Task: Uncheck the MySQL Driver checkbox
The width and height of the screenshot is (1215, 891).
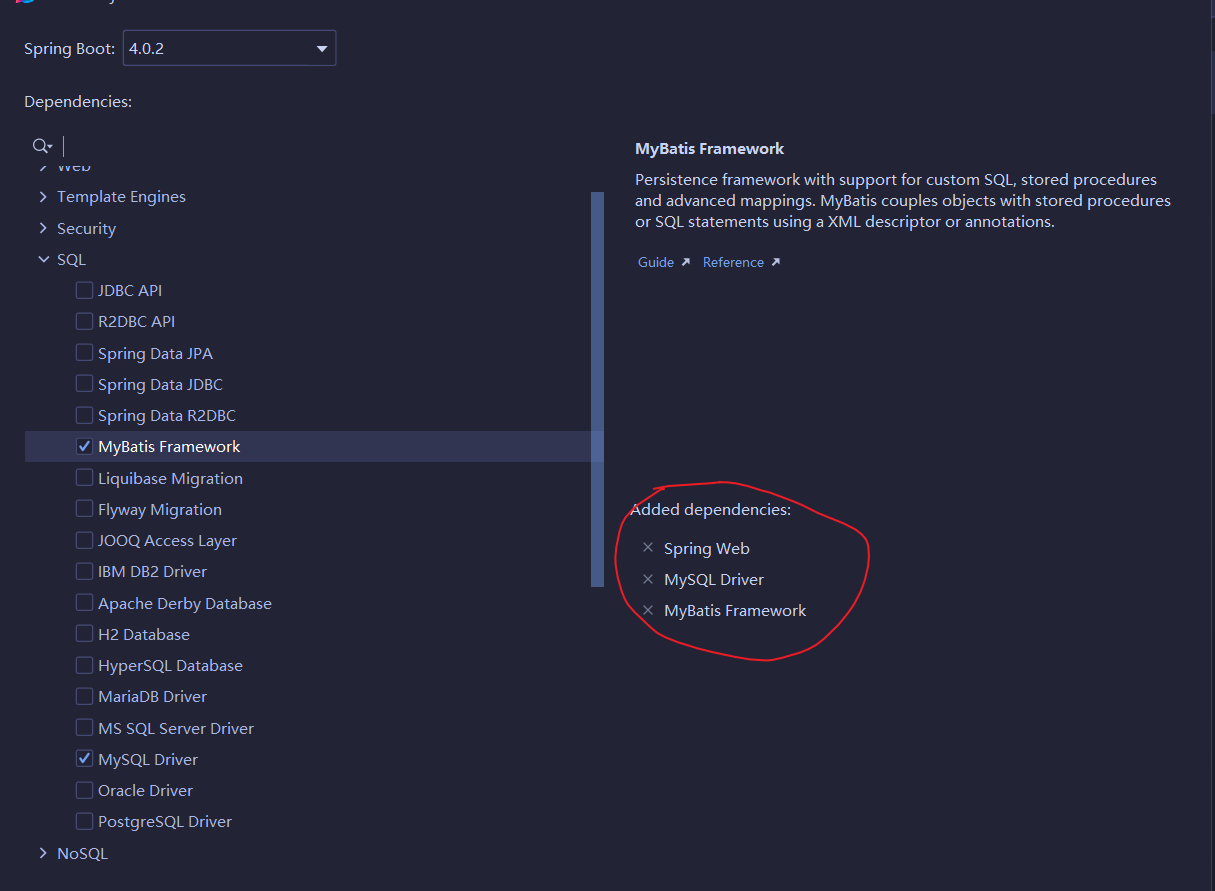Action: tap(85, 759)
